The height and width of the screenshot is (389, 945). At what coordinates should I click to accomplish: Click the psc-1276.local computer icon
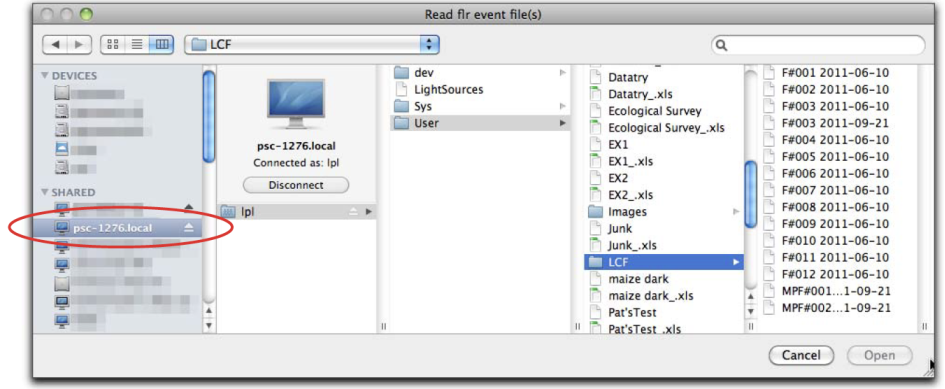click(x=295, y=104)
